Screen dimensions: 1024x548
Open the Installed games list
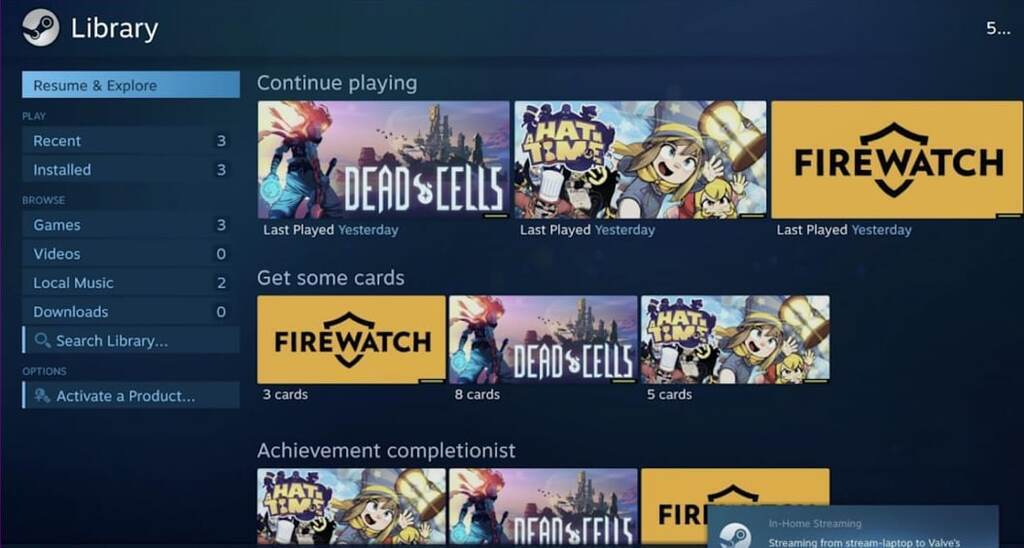coord(131,170)
